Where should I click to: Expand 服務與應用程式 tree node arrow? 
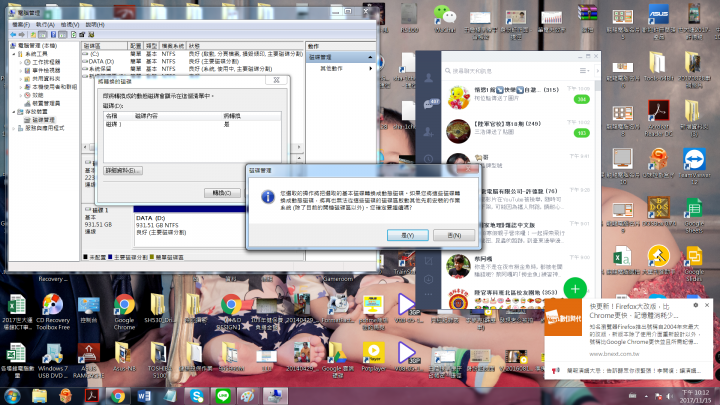coord(14,128)
